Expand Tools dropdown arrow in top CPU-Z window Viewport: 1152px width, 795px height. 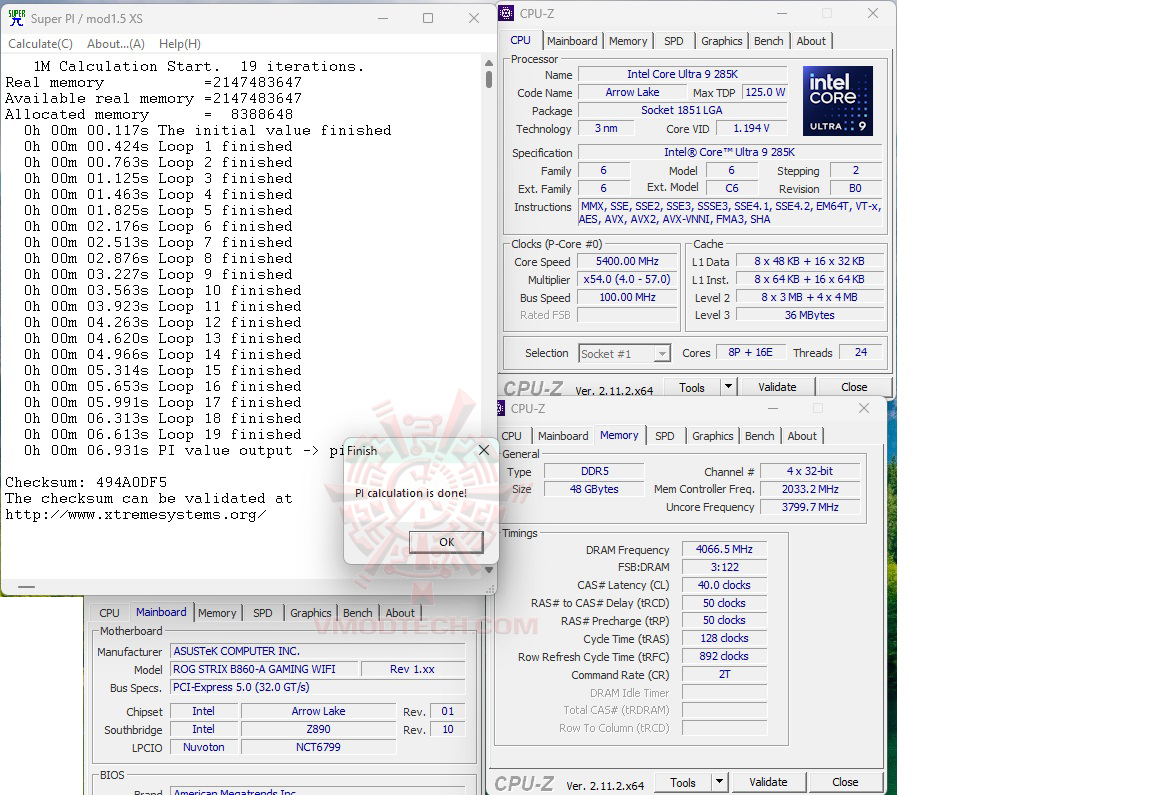coord(728,387)
